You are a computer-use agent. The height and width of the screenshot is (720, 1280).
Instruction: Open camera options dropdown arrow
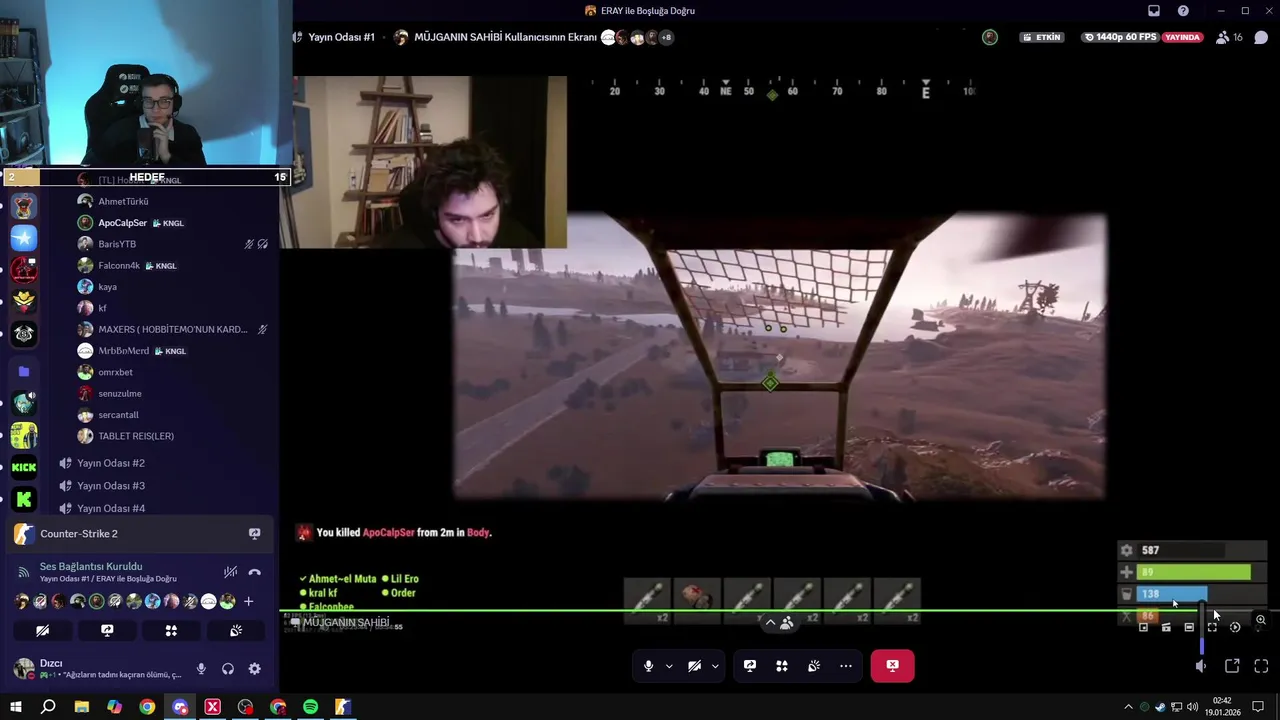(715, 666)
